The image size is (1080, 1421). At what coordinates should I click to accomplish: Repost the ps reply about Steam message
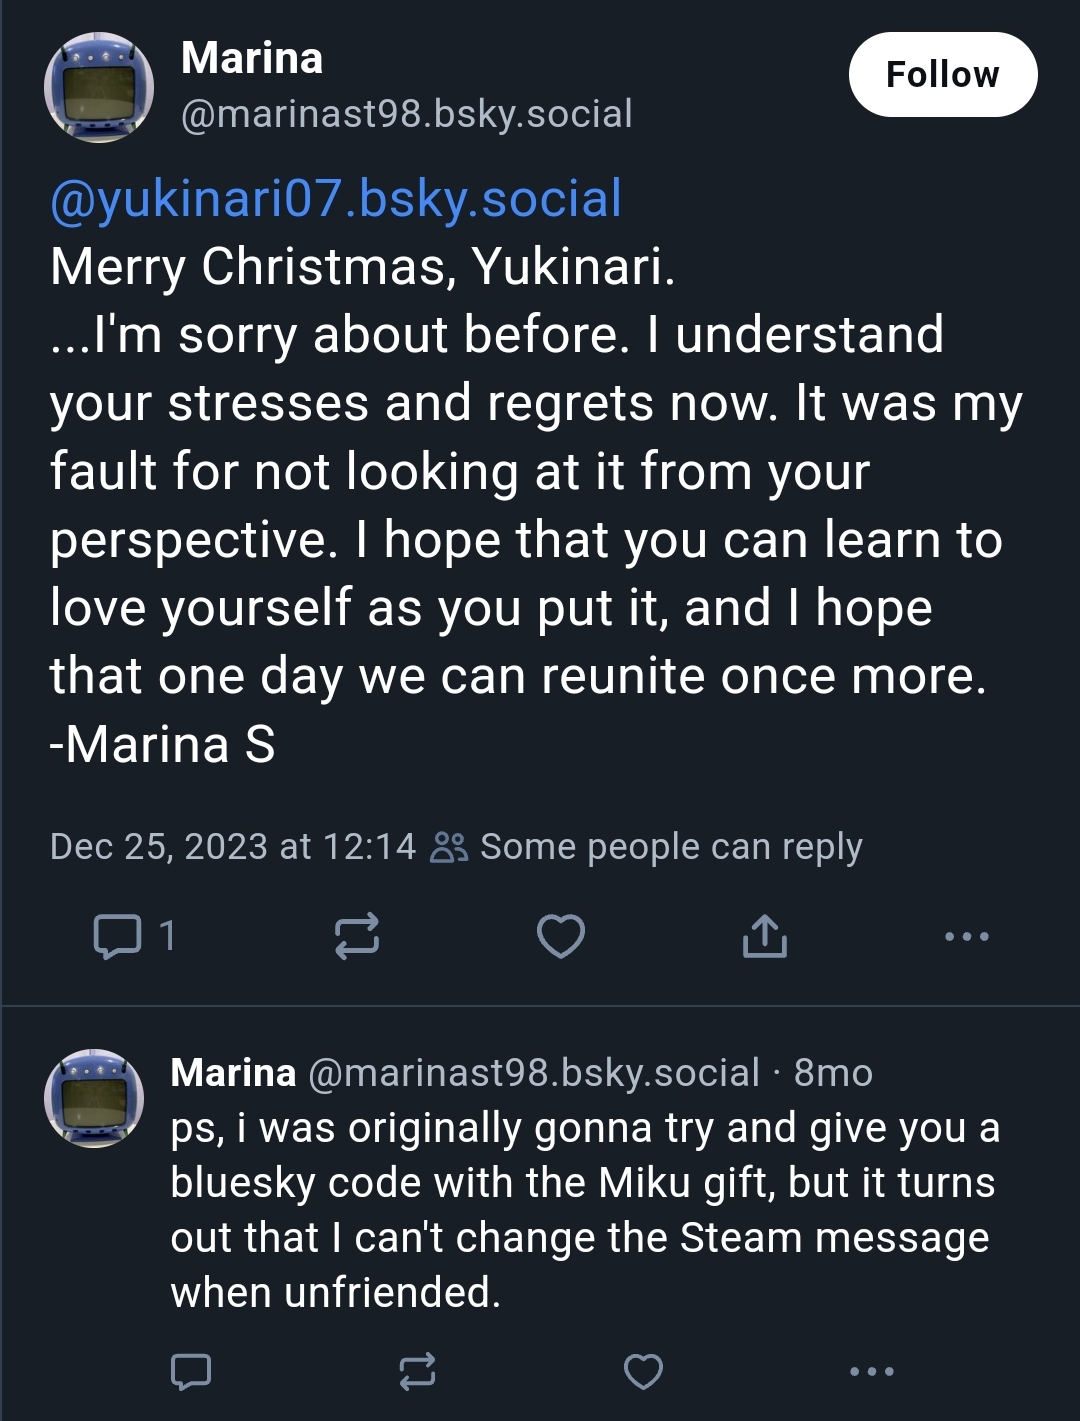coord(417,1371)
